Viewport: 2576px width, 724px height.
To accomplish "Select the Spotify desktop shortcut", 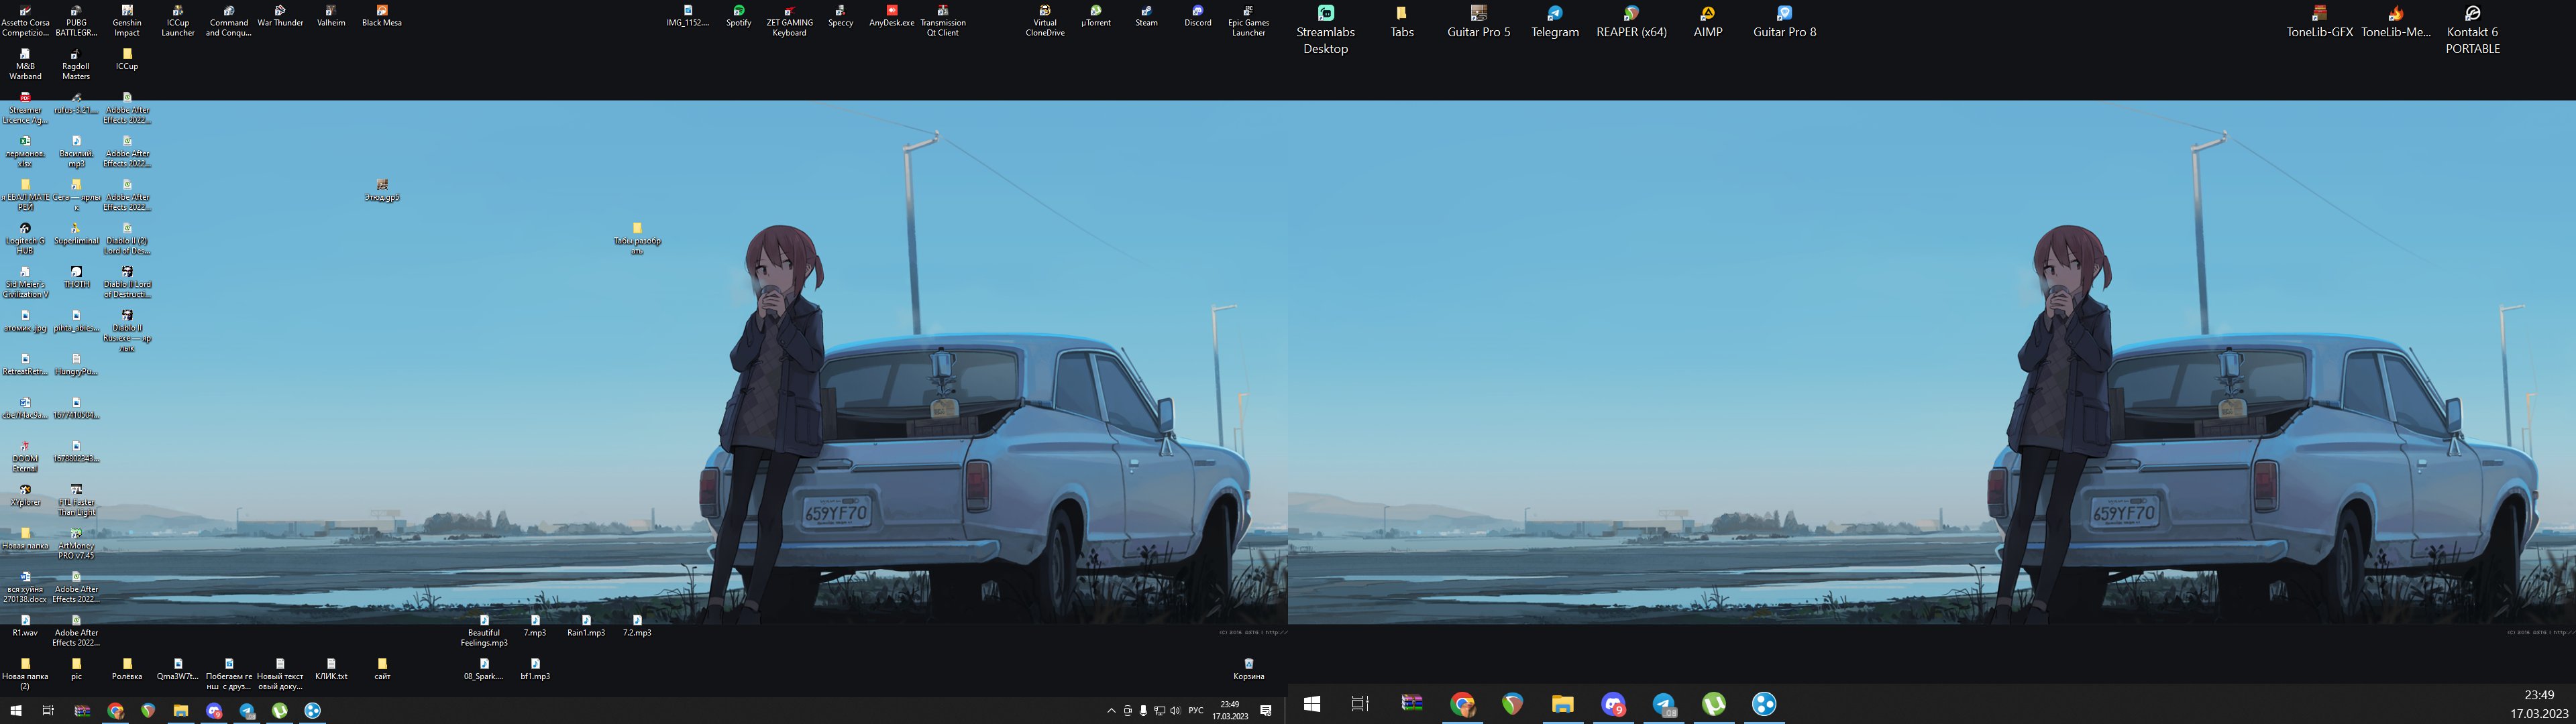I will coord(738,16).
